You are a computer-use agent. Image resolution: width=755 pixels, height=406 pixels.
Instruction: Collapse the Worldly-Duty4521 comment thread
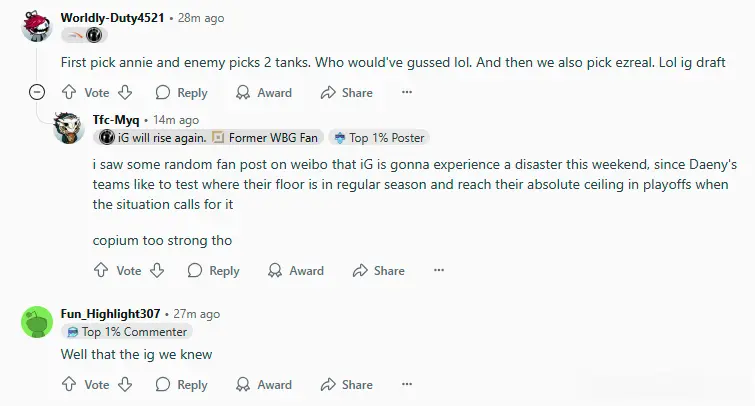(x=37, y=92)
